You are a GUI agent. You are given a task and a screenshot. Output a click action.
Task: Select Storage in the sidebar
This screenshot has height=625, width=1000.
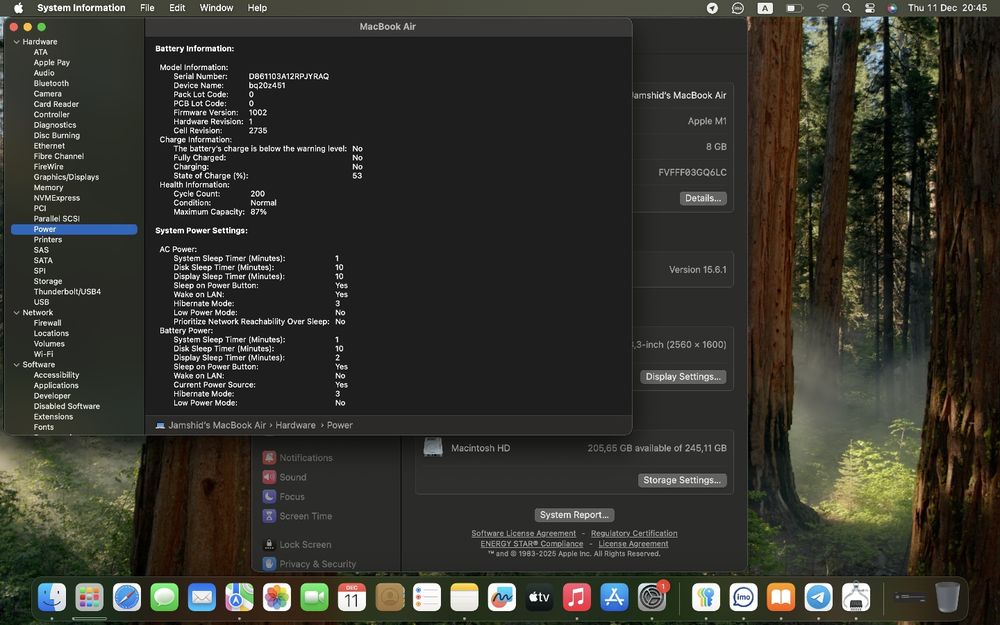pyautogui.click(x=48, y=281)
